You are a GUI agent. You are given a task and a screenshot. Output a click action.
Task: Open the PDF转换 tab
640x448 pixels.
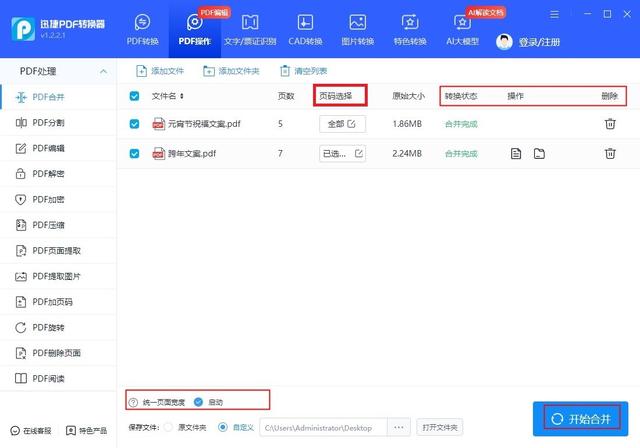(142, 29)
